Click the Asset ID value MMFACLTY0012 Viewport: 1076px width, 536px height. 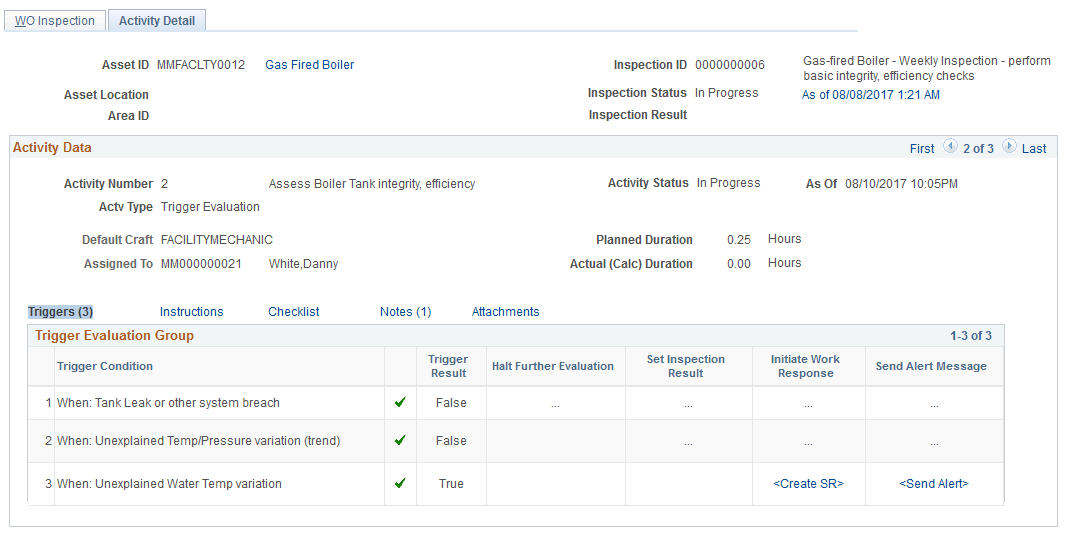click(x=201, y=65)
